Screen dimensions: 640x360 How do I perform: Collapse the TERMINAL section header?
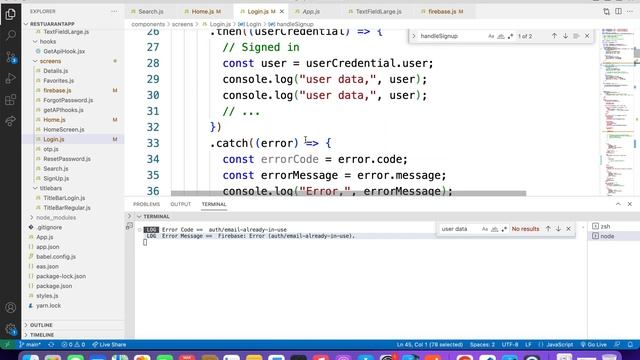click(x=156, y=216)
